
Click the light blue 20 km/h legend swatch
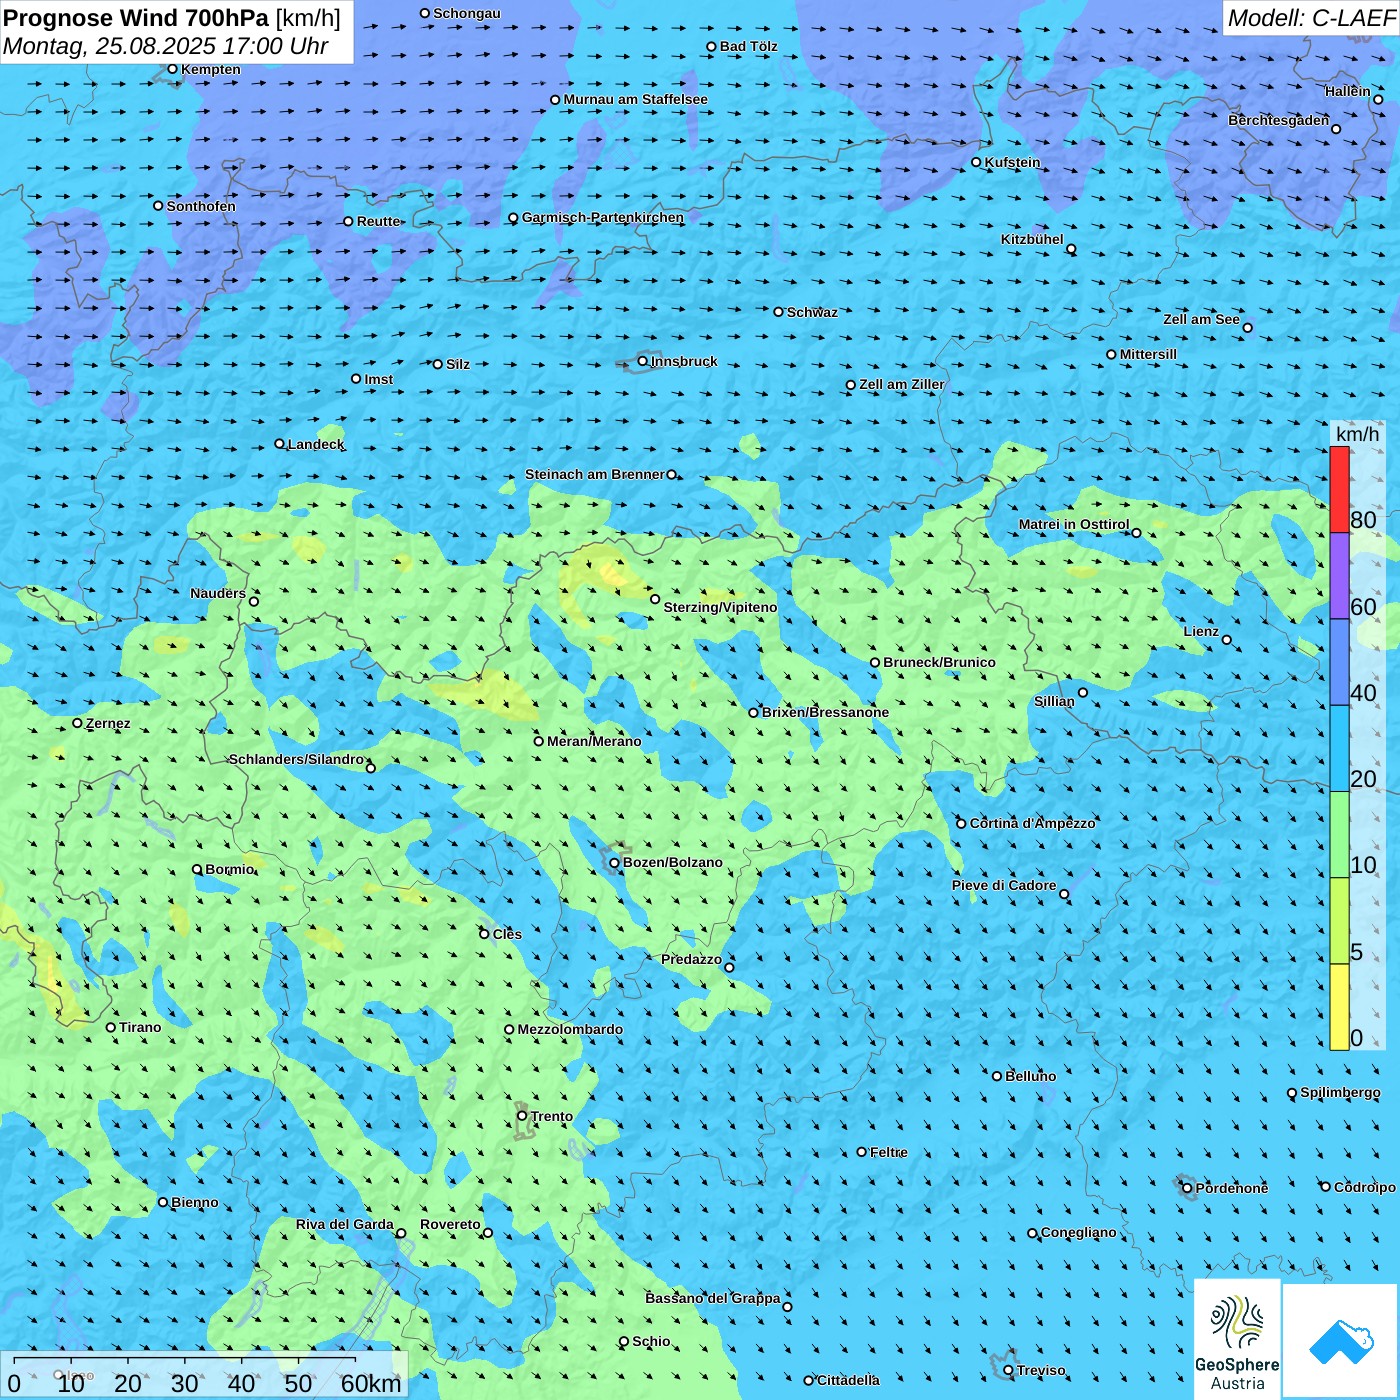click(1339, 749)
